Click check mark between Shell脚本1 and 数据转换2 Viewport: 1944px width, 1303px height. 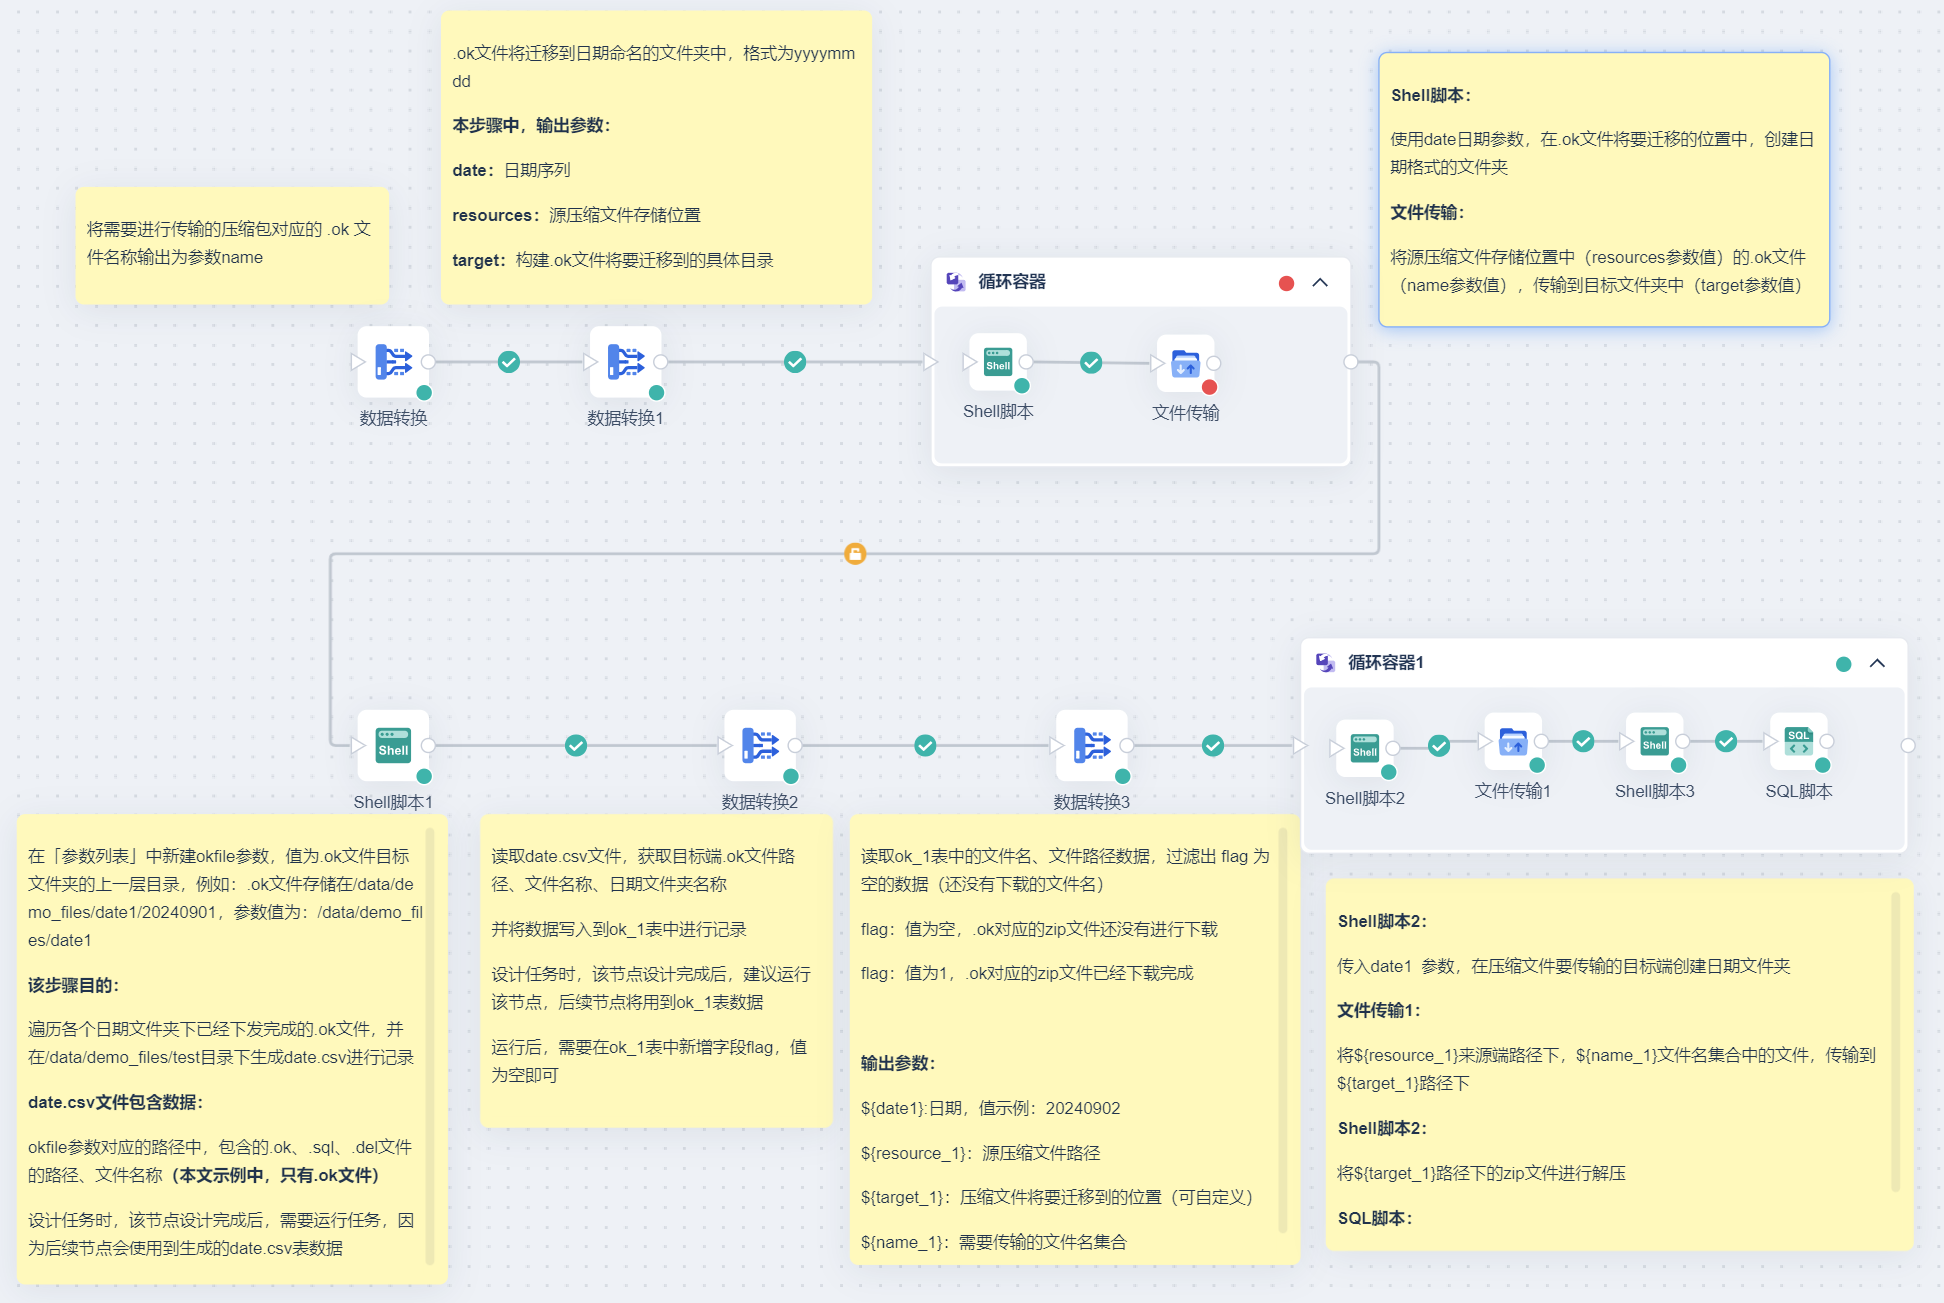[576, 745]
